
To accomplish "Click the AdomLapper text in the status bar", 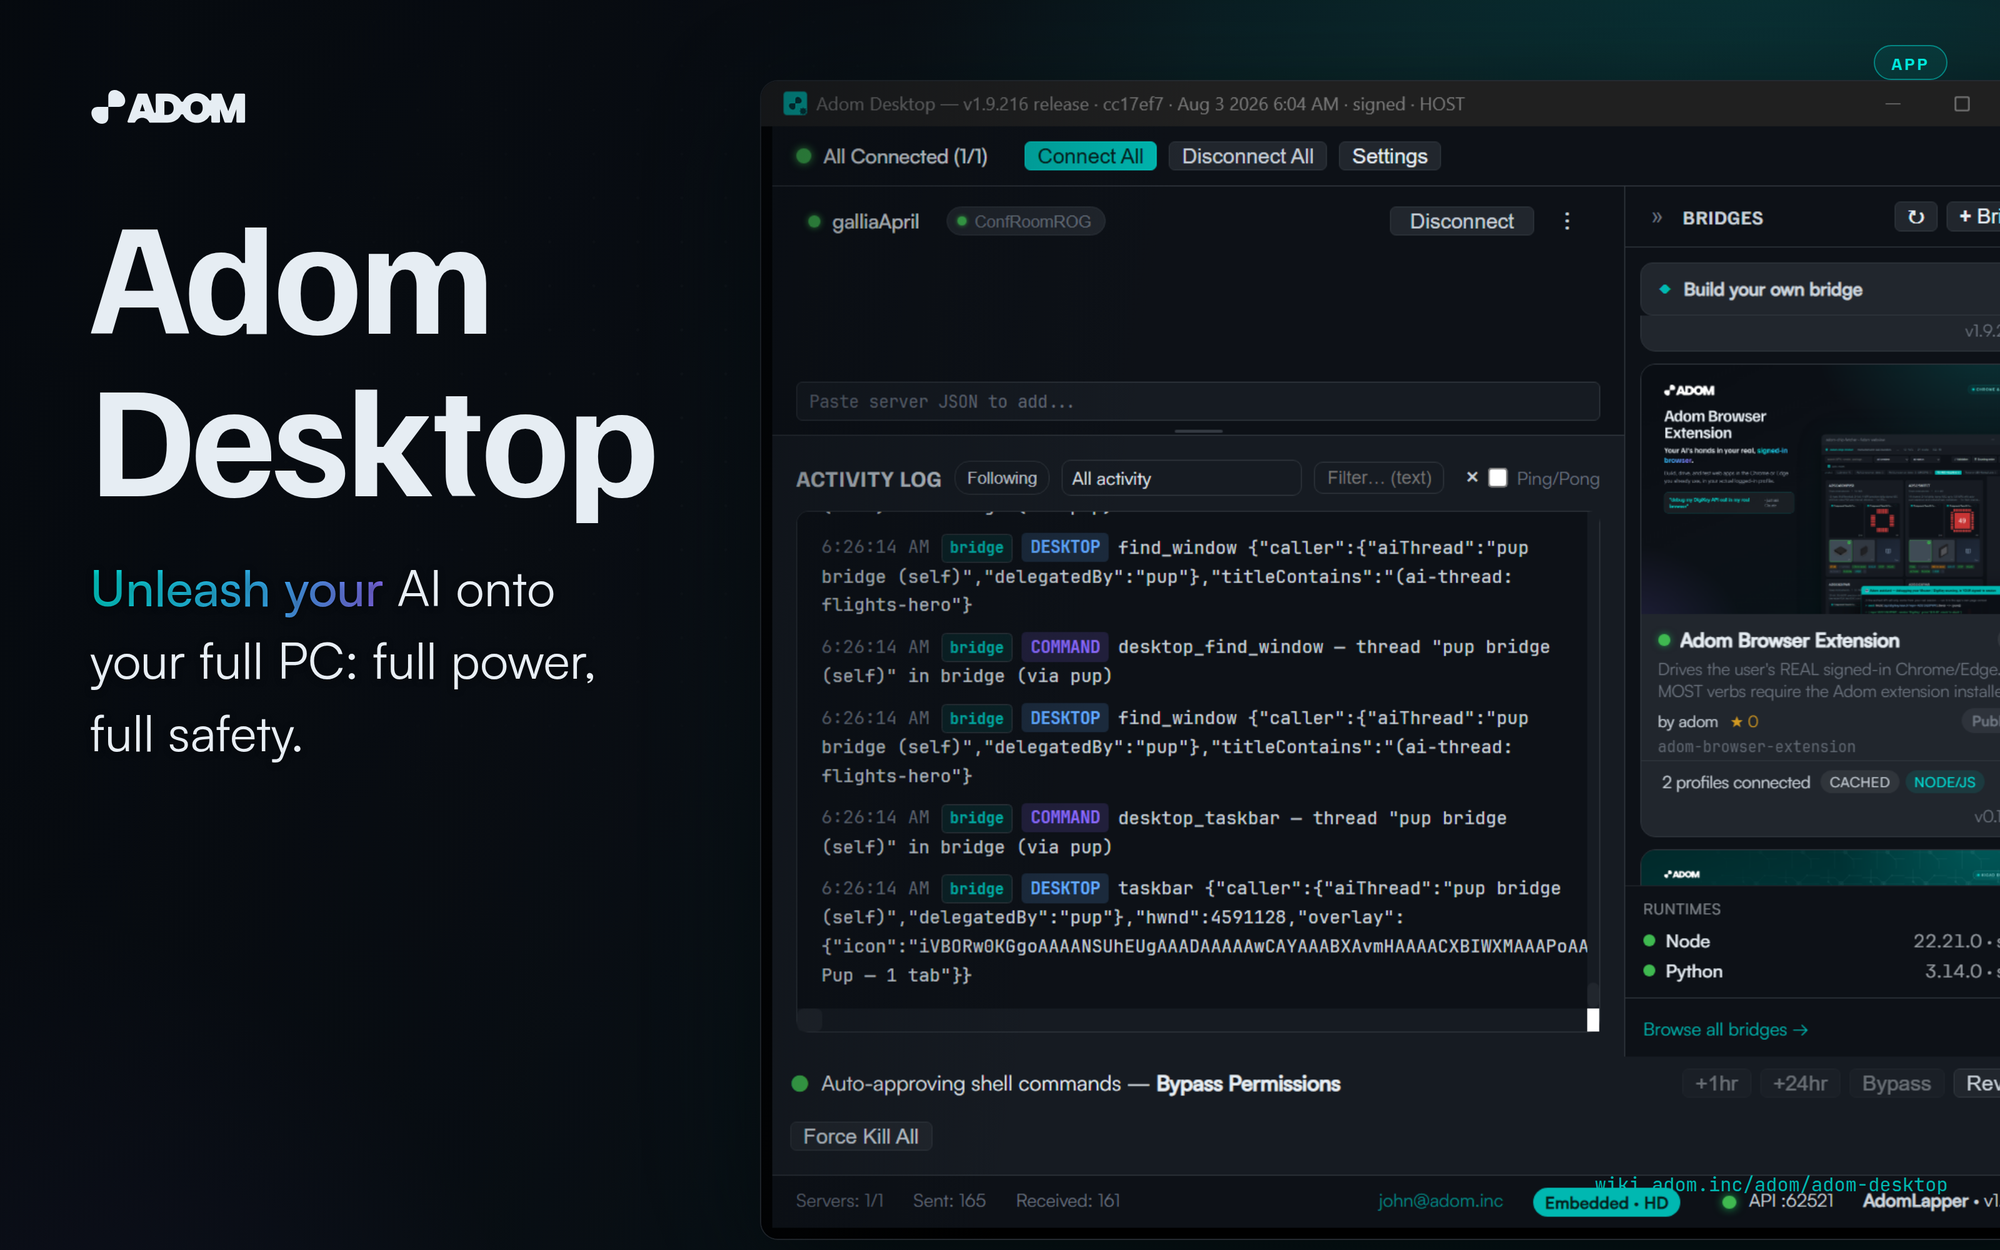I will 1915,1201.
